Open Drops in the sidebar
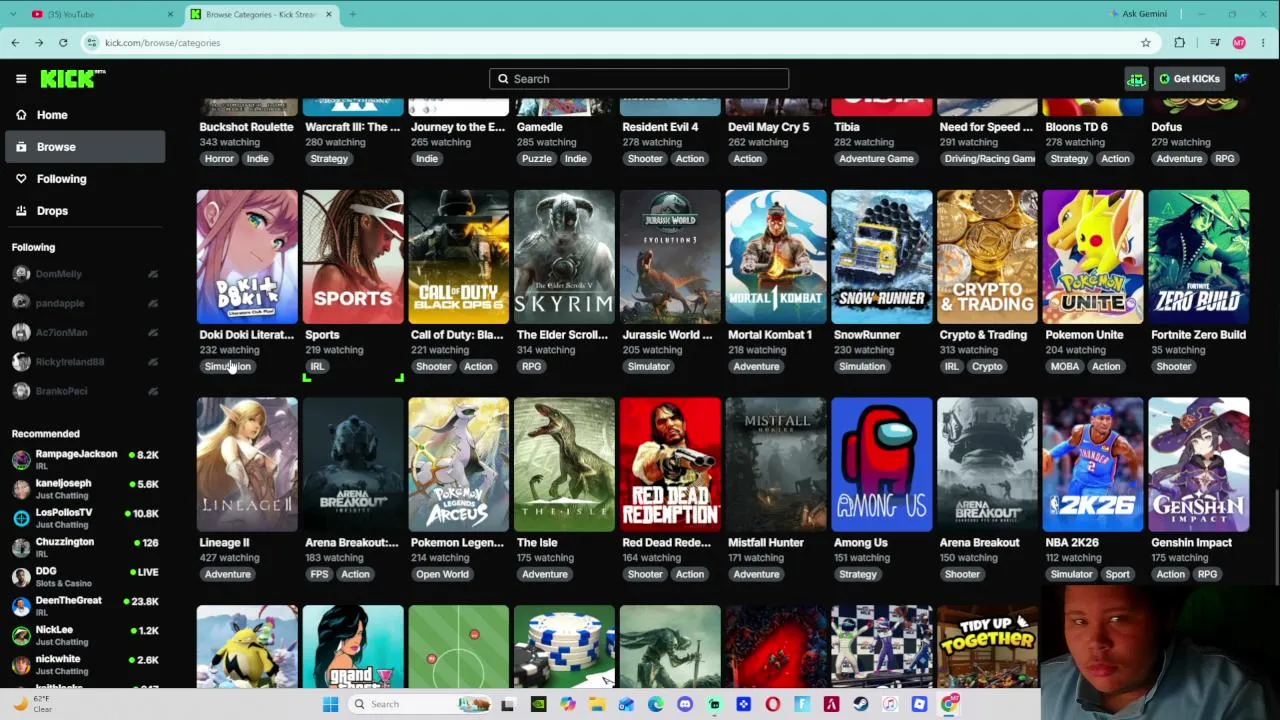1280x720 pixels. pos(83,211)
